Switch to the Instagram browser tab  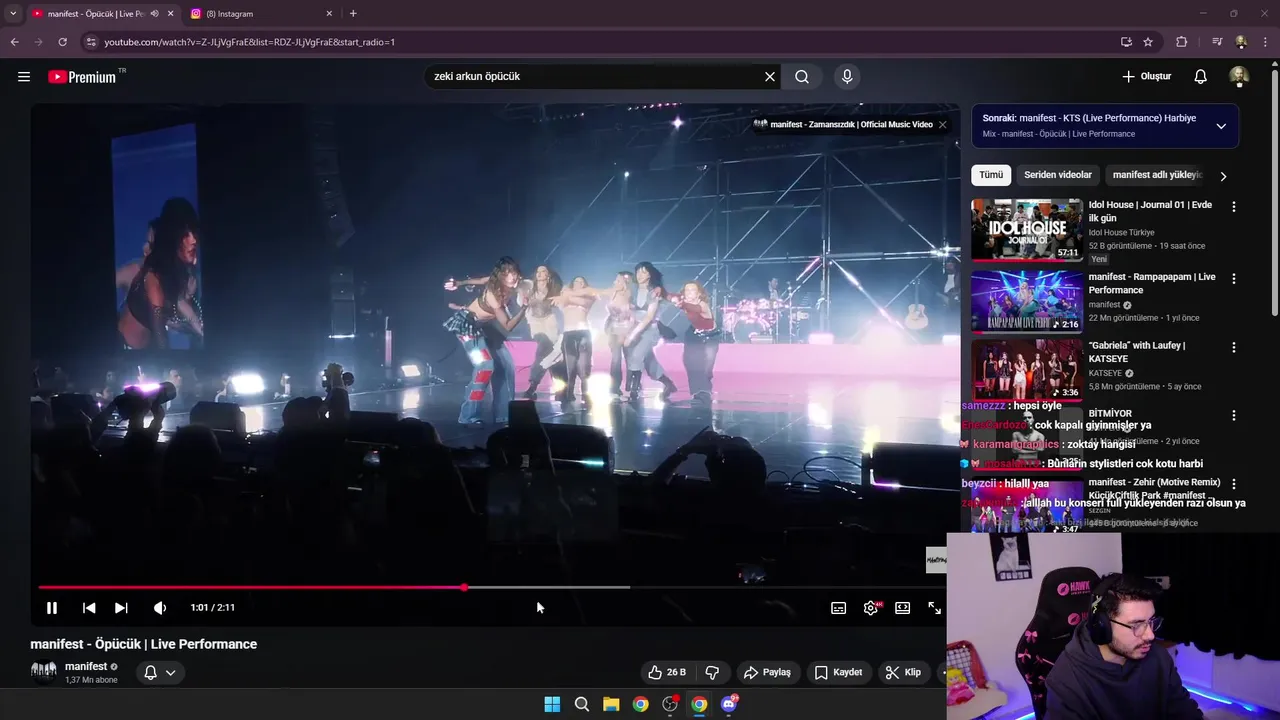pyautogui.click(x=261, y=14)
